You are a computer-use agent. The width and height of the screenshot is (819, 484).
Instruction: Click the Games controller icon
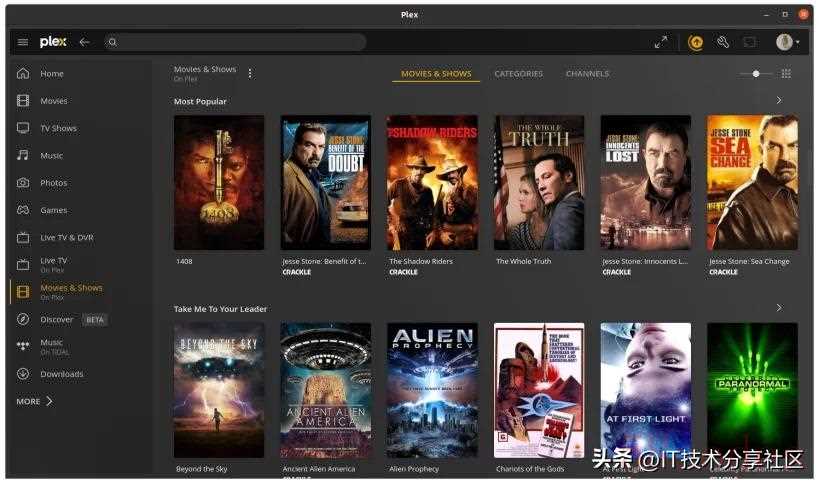[23, 210]
